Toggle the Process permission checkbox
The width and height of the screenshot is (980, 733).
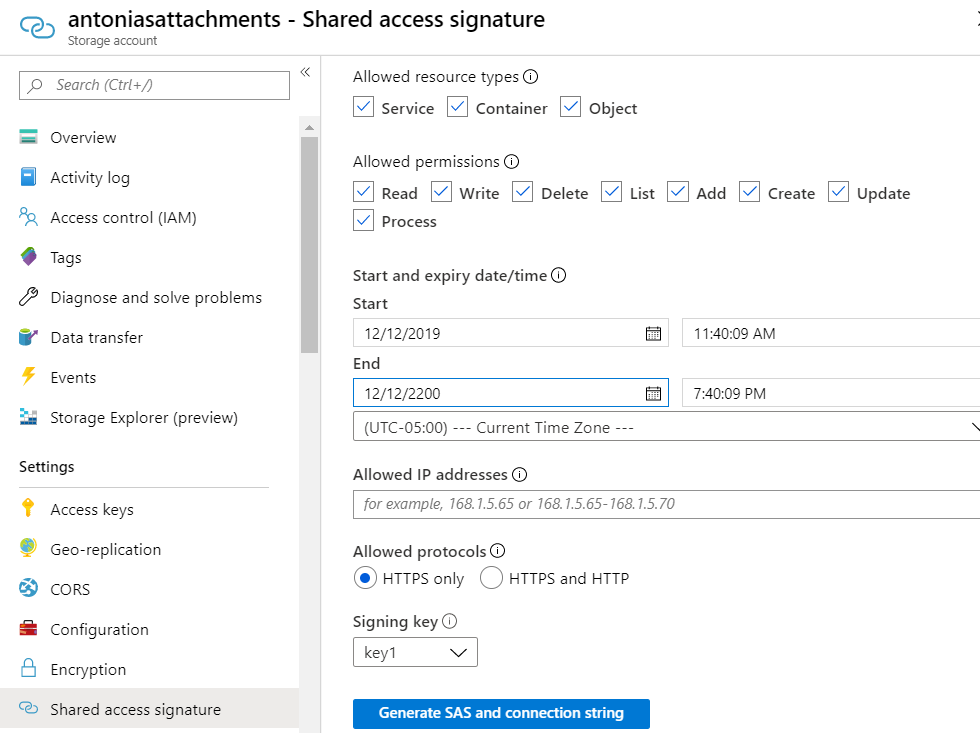point(363,221)
